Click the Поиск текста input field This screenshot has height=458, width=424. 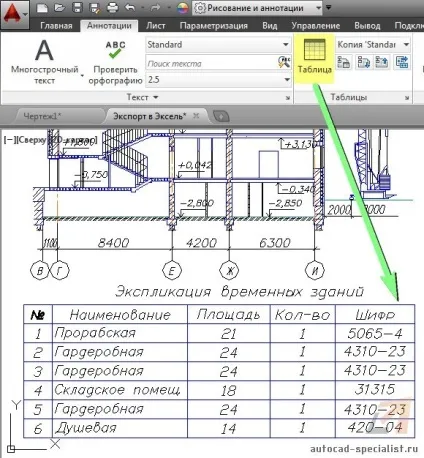coord(211,63)
